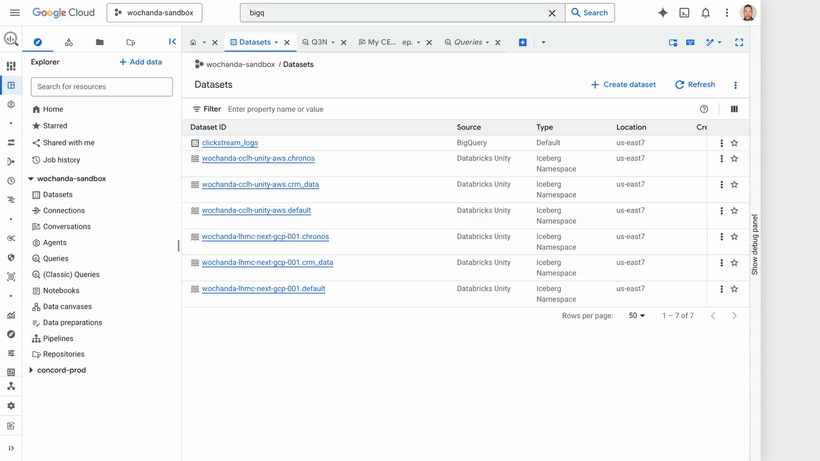820x461 pixels.
Task: Expand the concord-prod project
Action: click(x=31, y=370)
